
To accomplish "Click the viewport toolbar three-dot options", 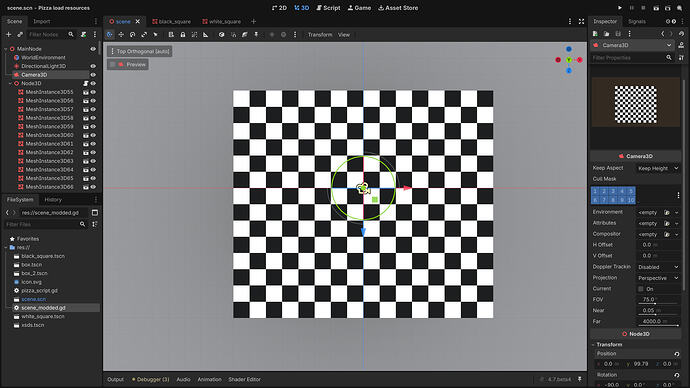I will (295, 34).
